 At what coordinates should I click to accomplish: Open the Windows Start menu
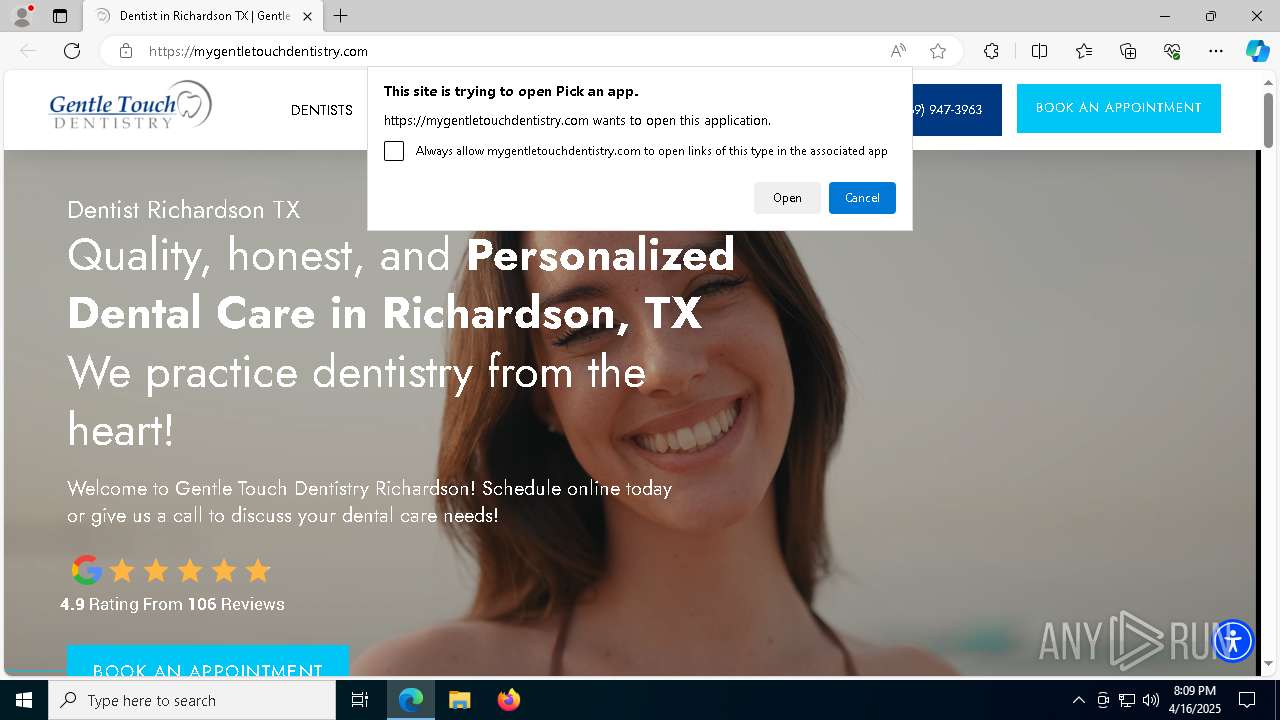[x=24, y=700]
